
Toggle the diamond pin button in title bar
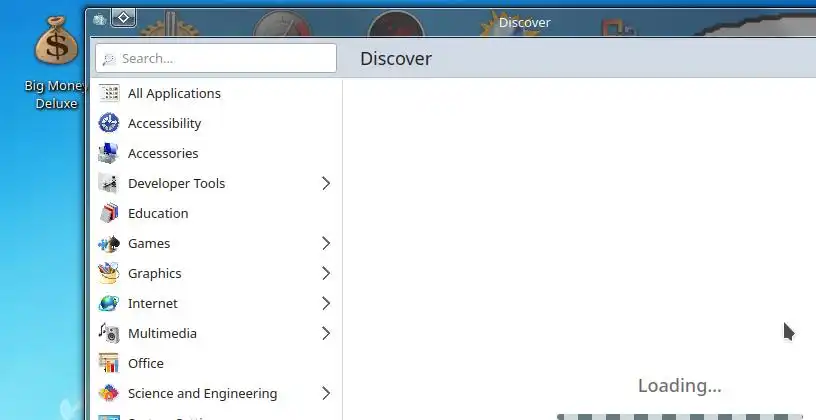[x=124, y=18]
